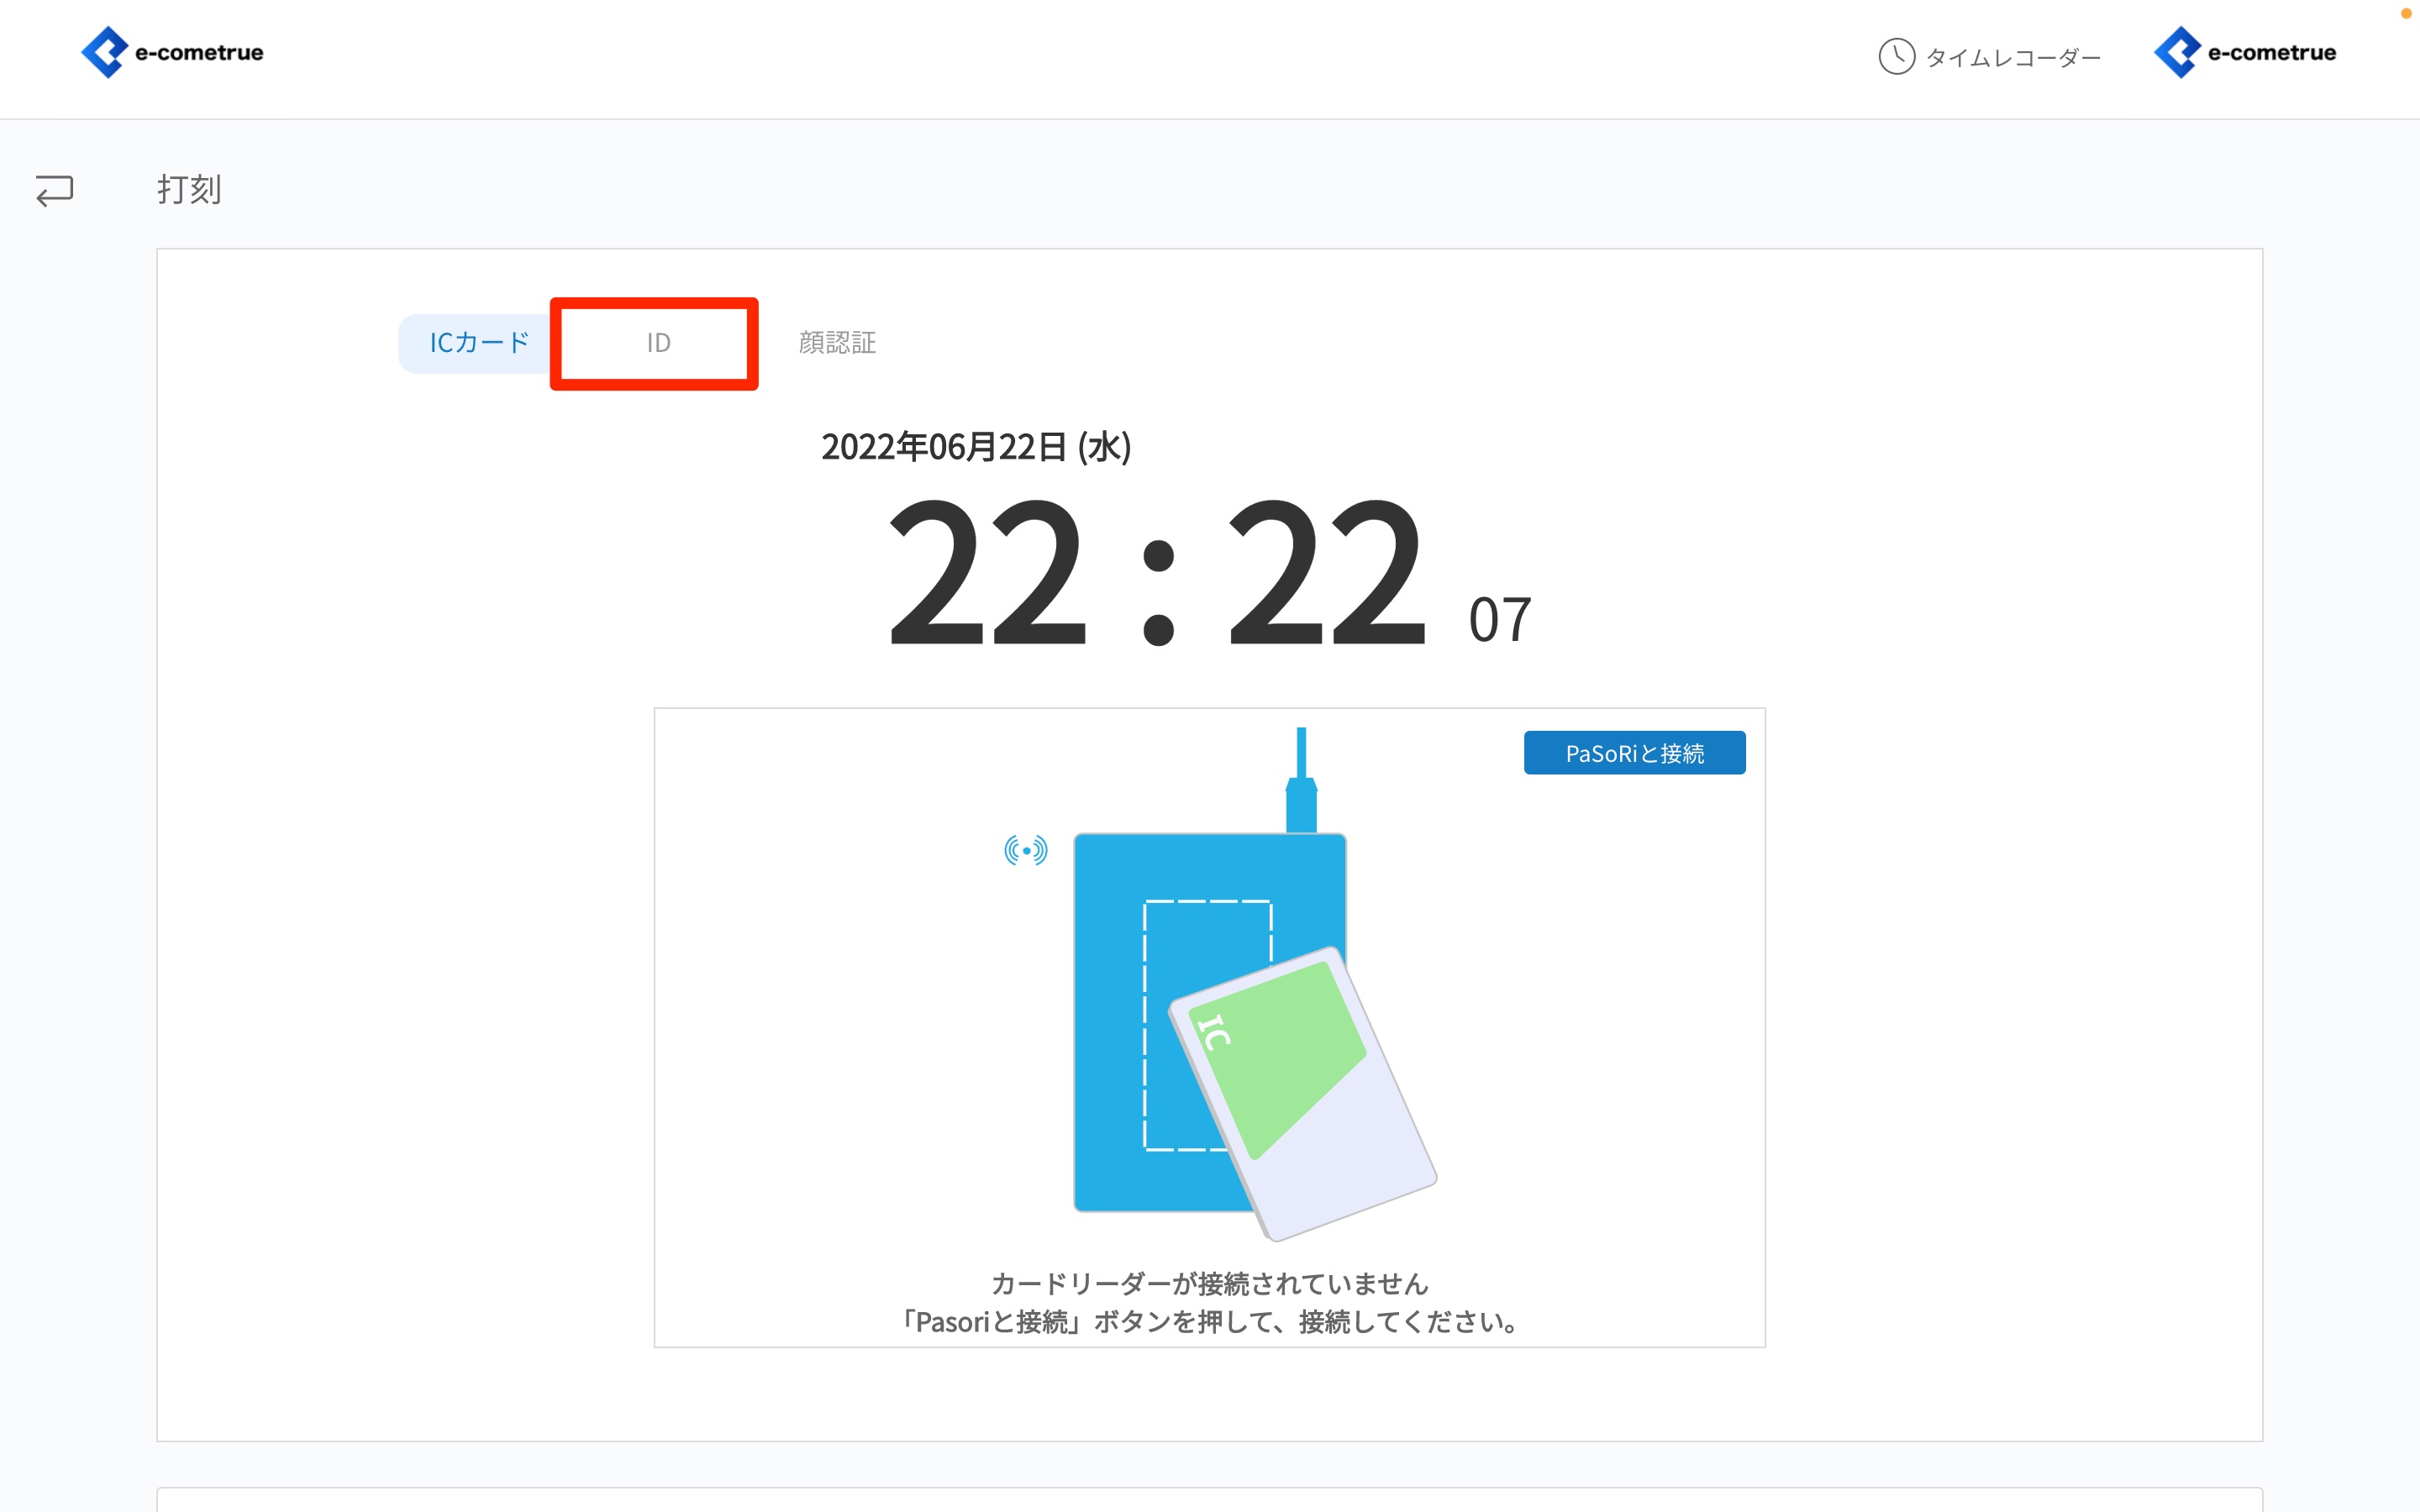Image resolution: width=2420 pixels, height=1512 pixels.
Task: Click the back arrow icon beside 打刻
Action: click(54, 190)
